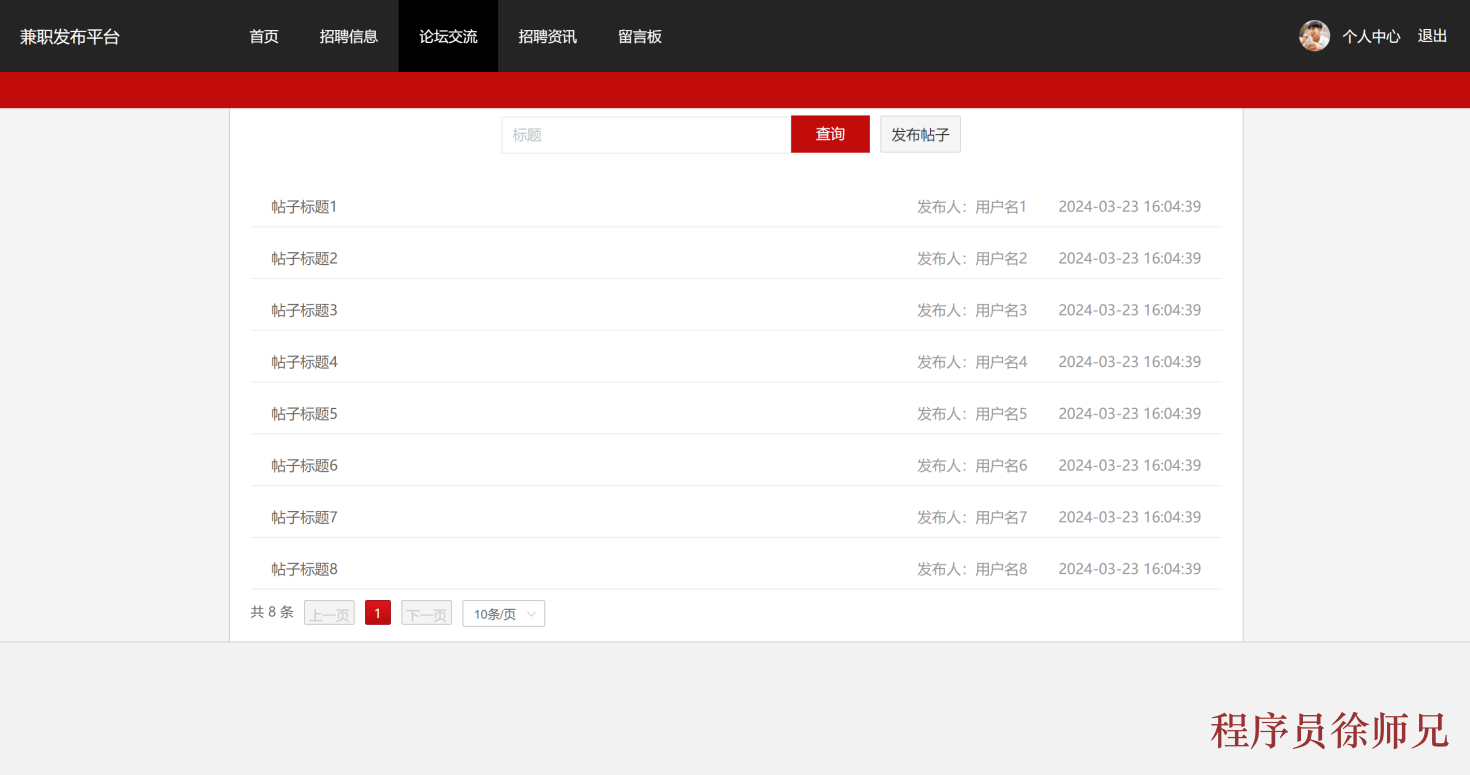Click 退出 to log out
Viewport: 1470px width, 775px height.
pos(1432,36)
